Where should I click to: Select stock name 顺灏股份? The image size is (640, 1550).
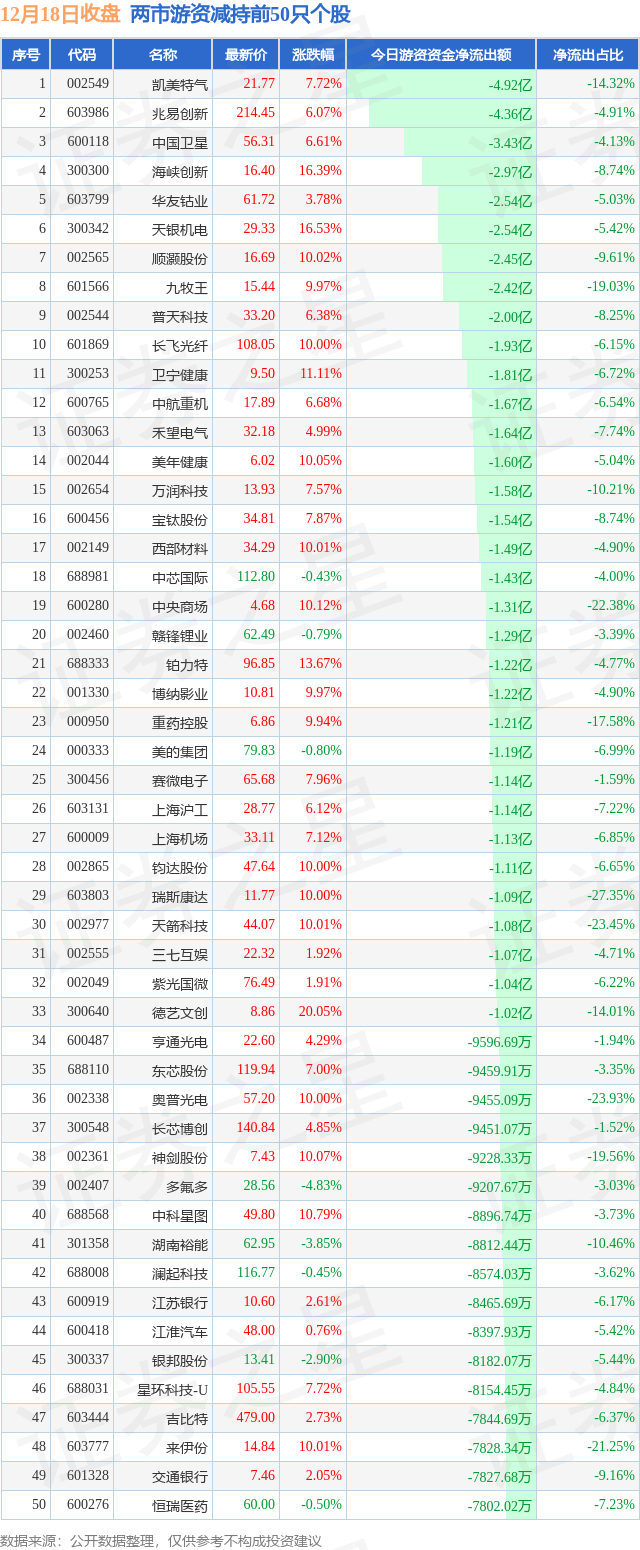180,258
